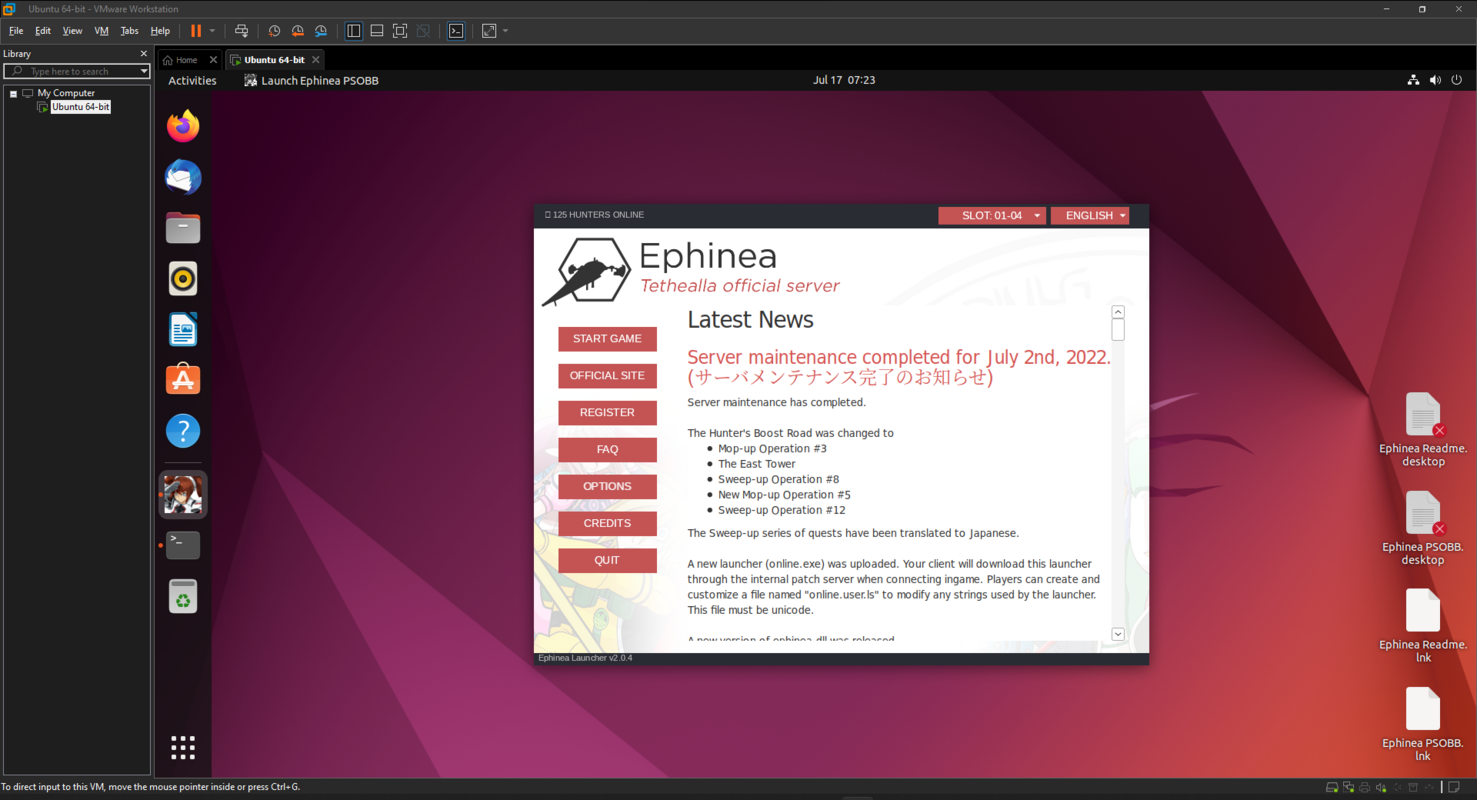Viewport: 1477px width, 800px height.
Task: Open the File menu
Action: 16,31
